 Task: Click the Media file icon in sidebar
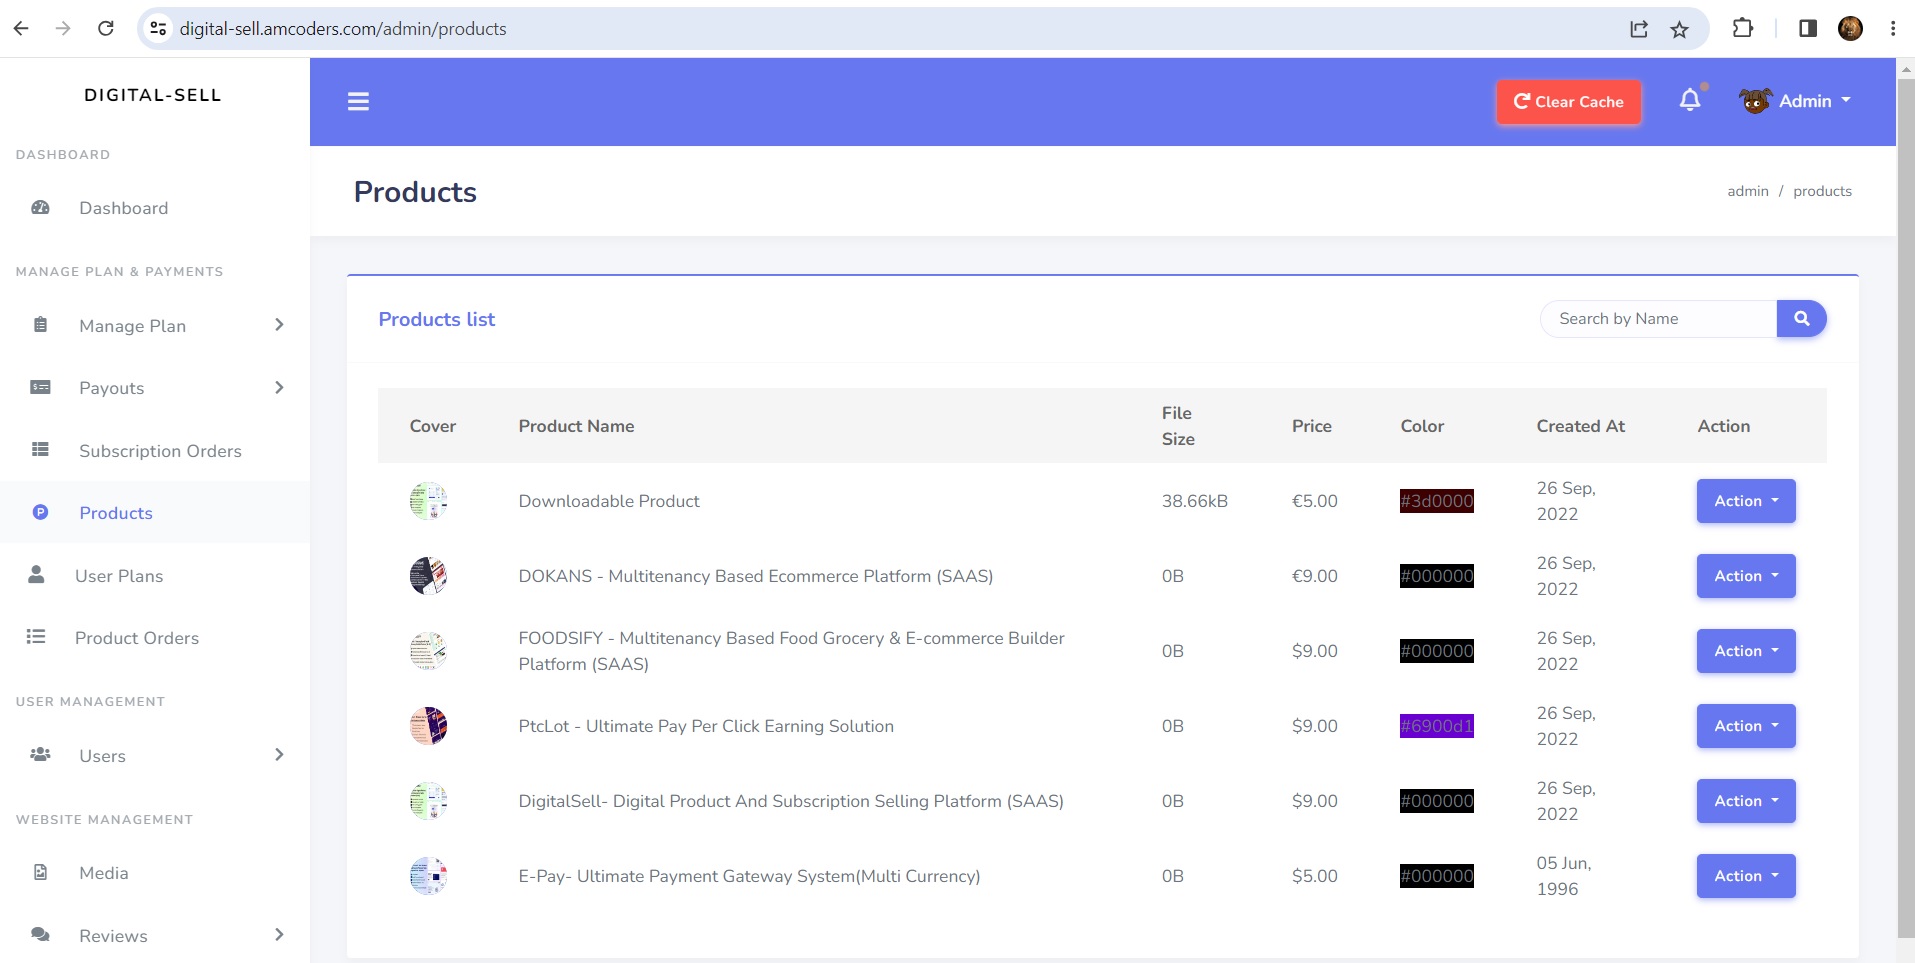coord(40,873)
